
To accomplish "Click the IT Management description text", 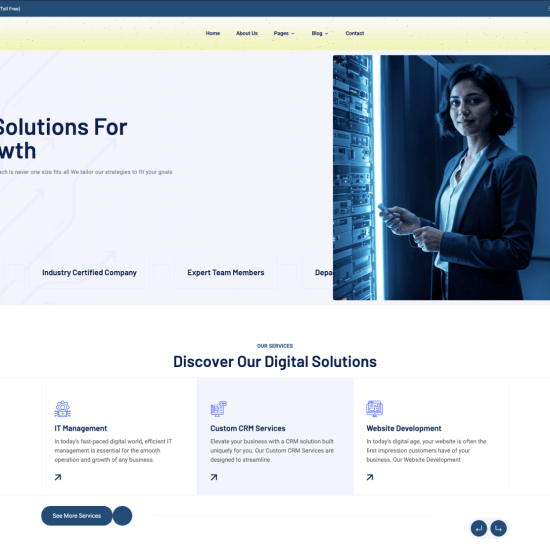I will point(113,450).
